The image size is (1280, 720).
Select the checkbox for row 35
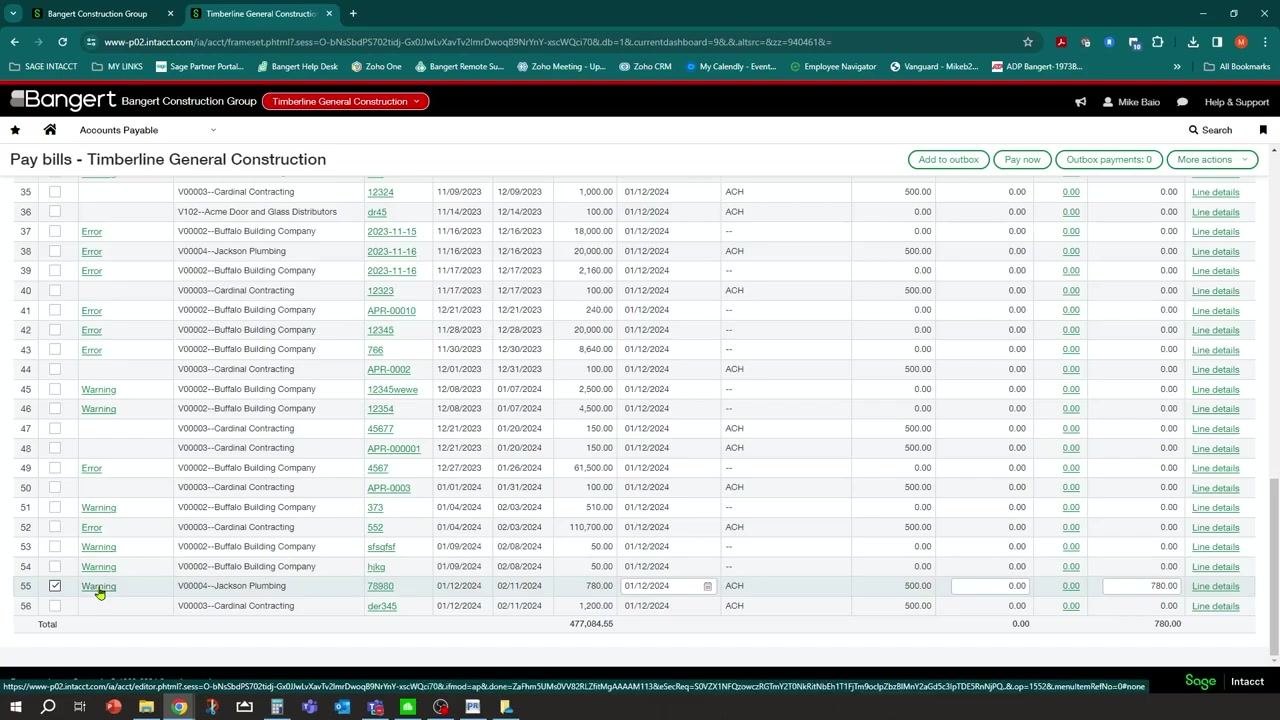[55, 192]
